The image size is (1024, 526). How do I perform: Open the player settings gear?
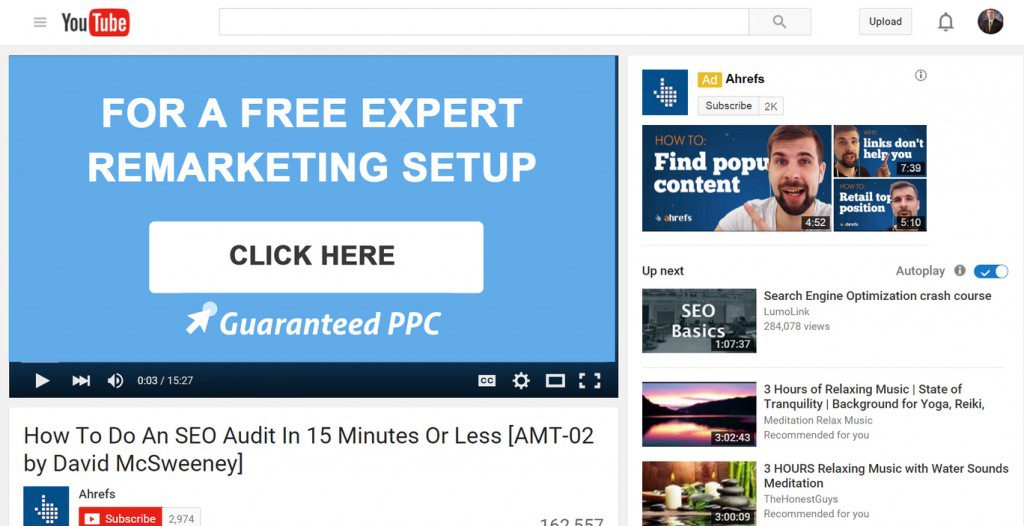click(x=521, y=380)
